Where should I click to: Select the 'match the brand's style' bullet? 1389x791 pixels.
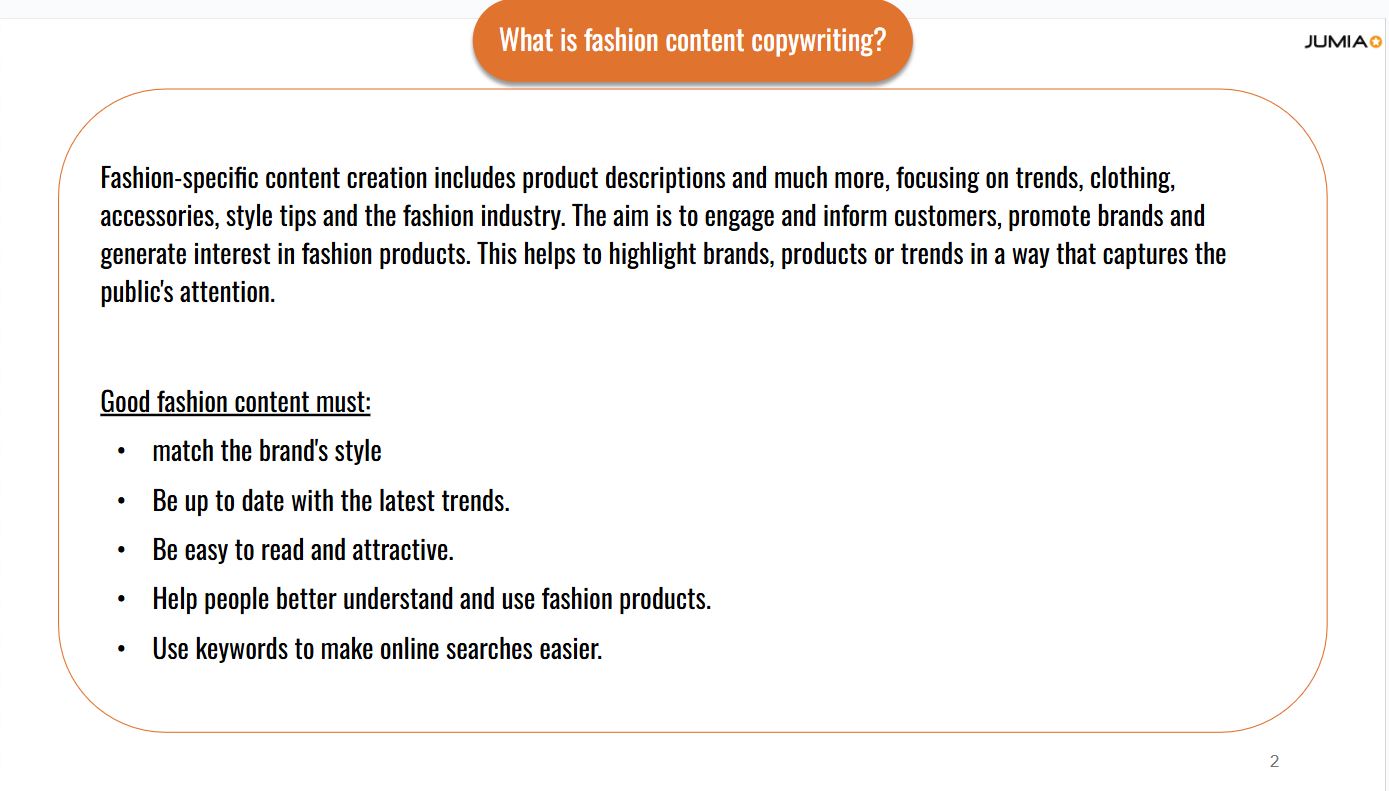267,451
